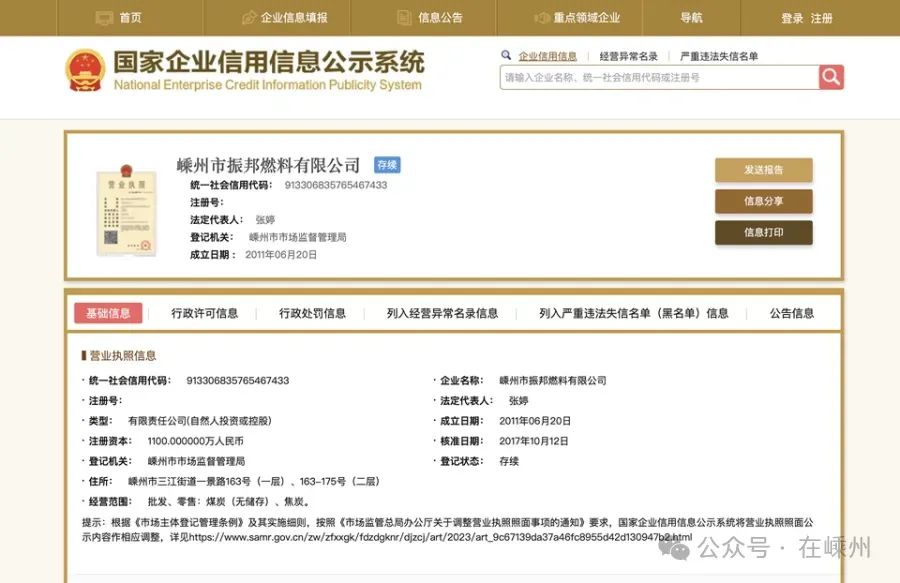Focus the enterprise name search input field
The height and width of the screenshot is (583, 900).
point(658,77)
